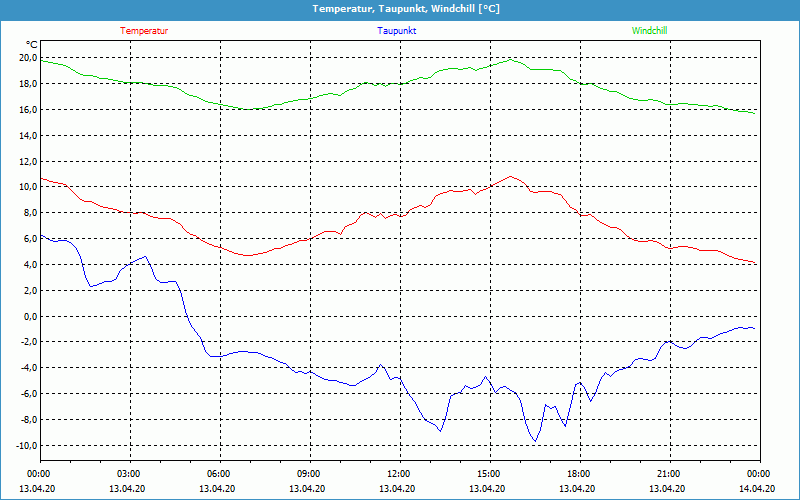This screenshot has width=800, height=500.
Task: Click the '21:00' time axis label
Action: [x=670, y=474]
